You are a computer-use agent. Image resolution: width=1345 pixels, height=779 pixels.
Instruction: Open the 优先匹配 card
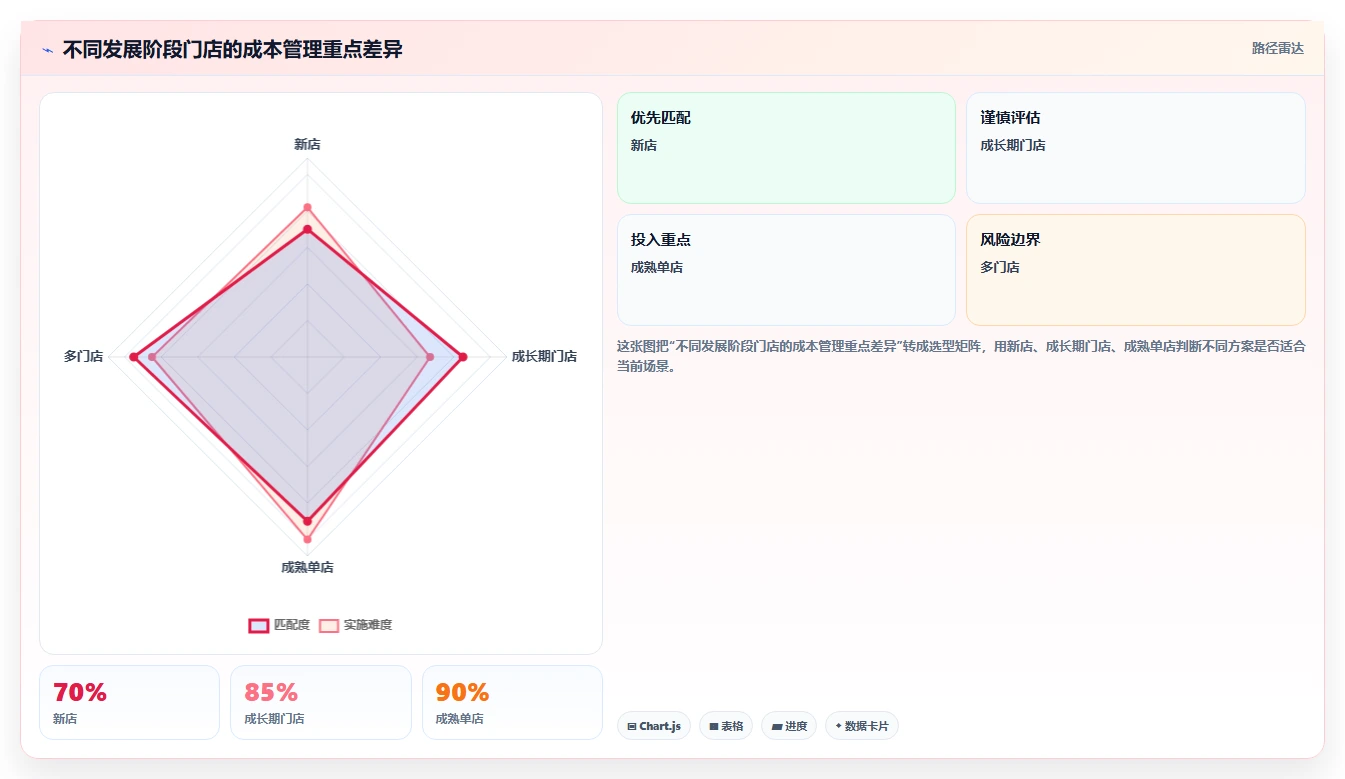(x=786, y=148)
